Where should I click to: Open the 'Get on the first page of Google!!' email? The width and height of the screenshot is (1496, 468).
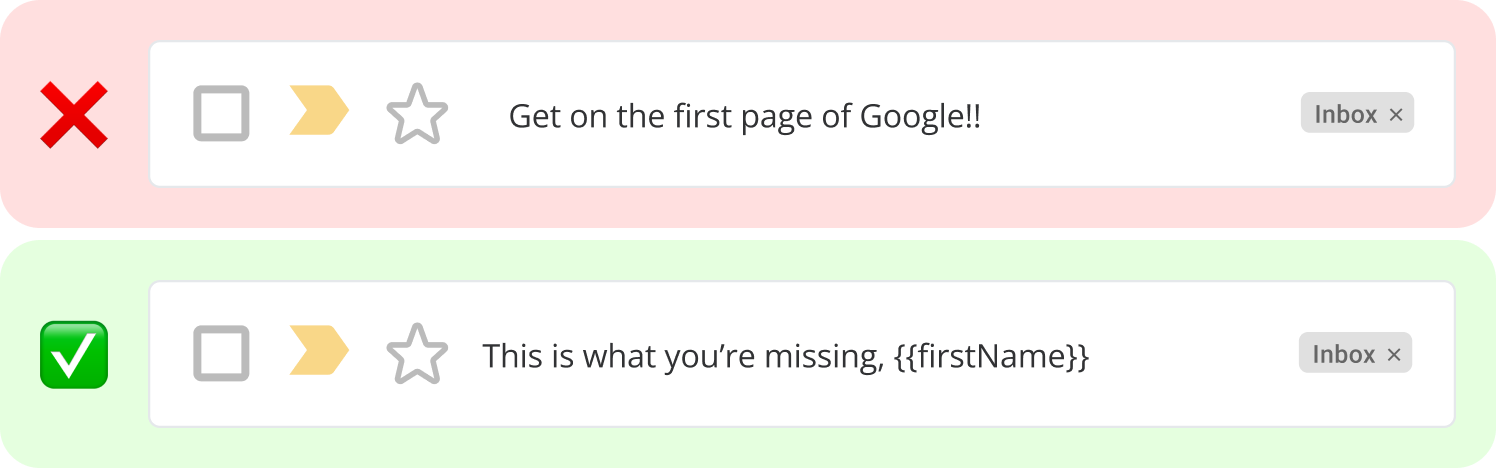coord(744,117)
